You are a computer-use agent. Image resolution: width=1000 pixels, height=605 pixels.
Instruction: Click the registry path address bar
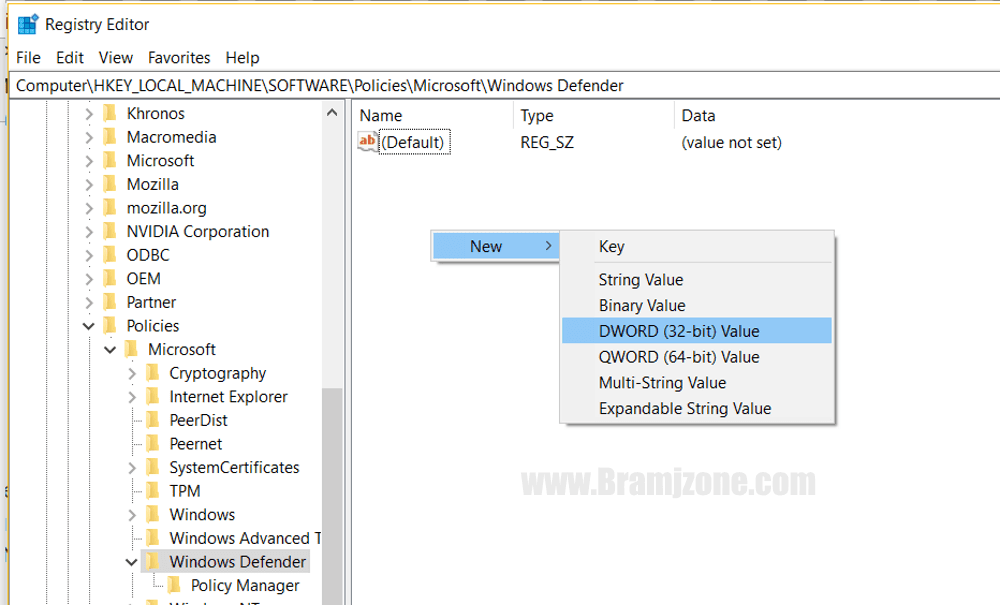(504, 85)
